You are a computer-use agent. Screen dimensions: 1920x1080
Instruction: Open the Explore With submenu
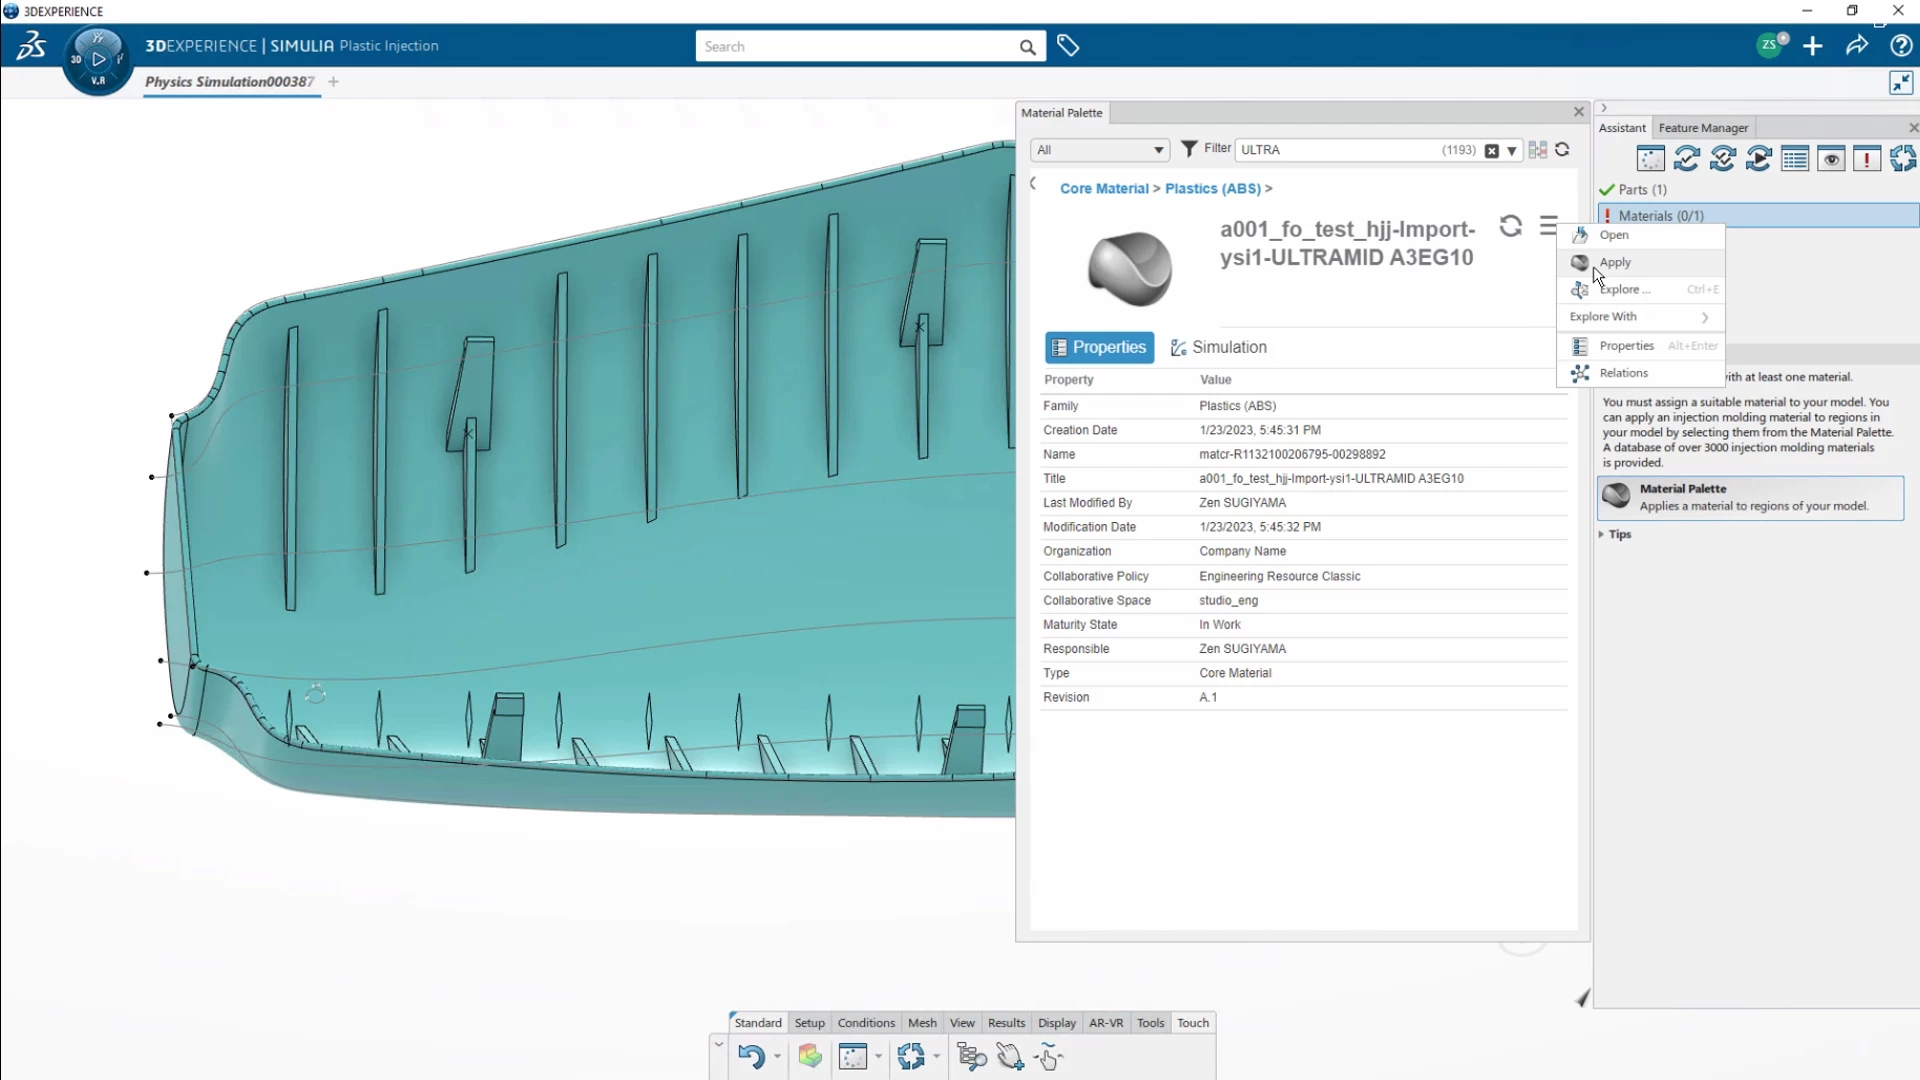point(1640,317)
